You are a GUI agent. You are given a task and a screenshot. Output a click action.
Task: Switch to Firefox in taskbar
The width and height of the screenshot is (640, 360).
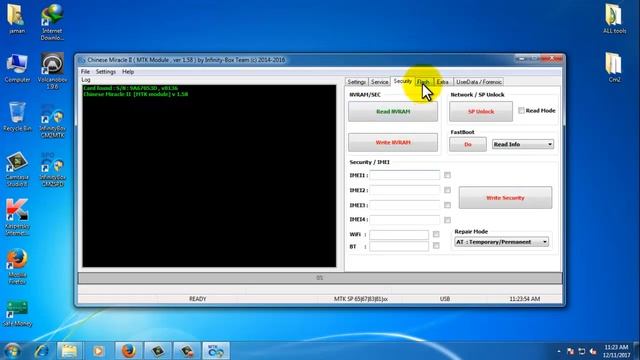[129, 351]
